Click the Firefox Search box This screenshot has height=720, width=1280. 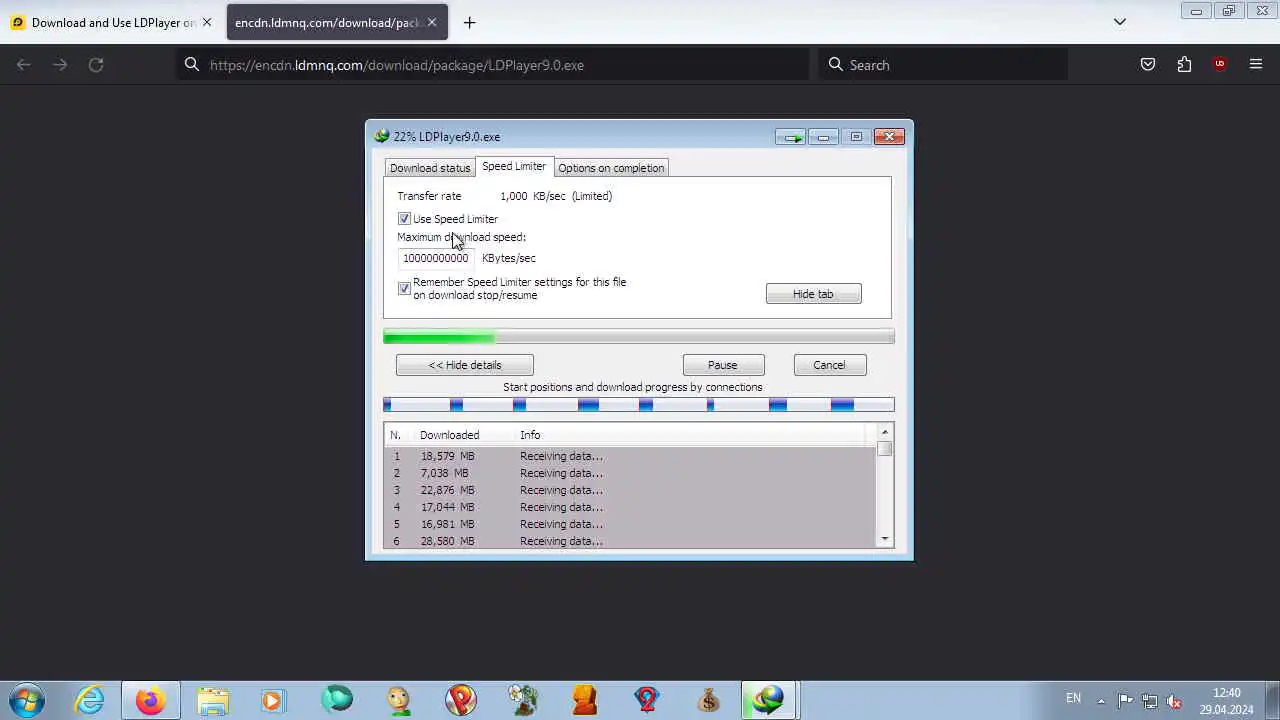click(x=943, y=65)
